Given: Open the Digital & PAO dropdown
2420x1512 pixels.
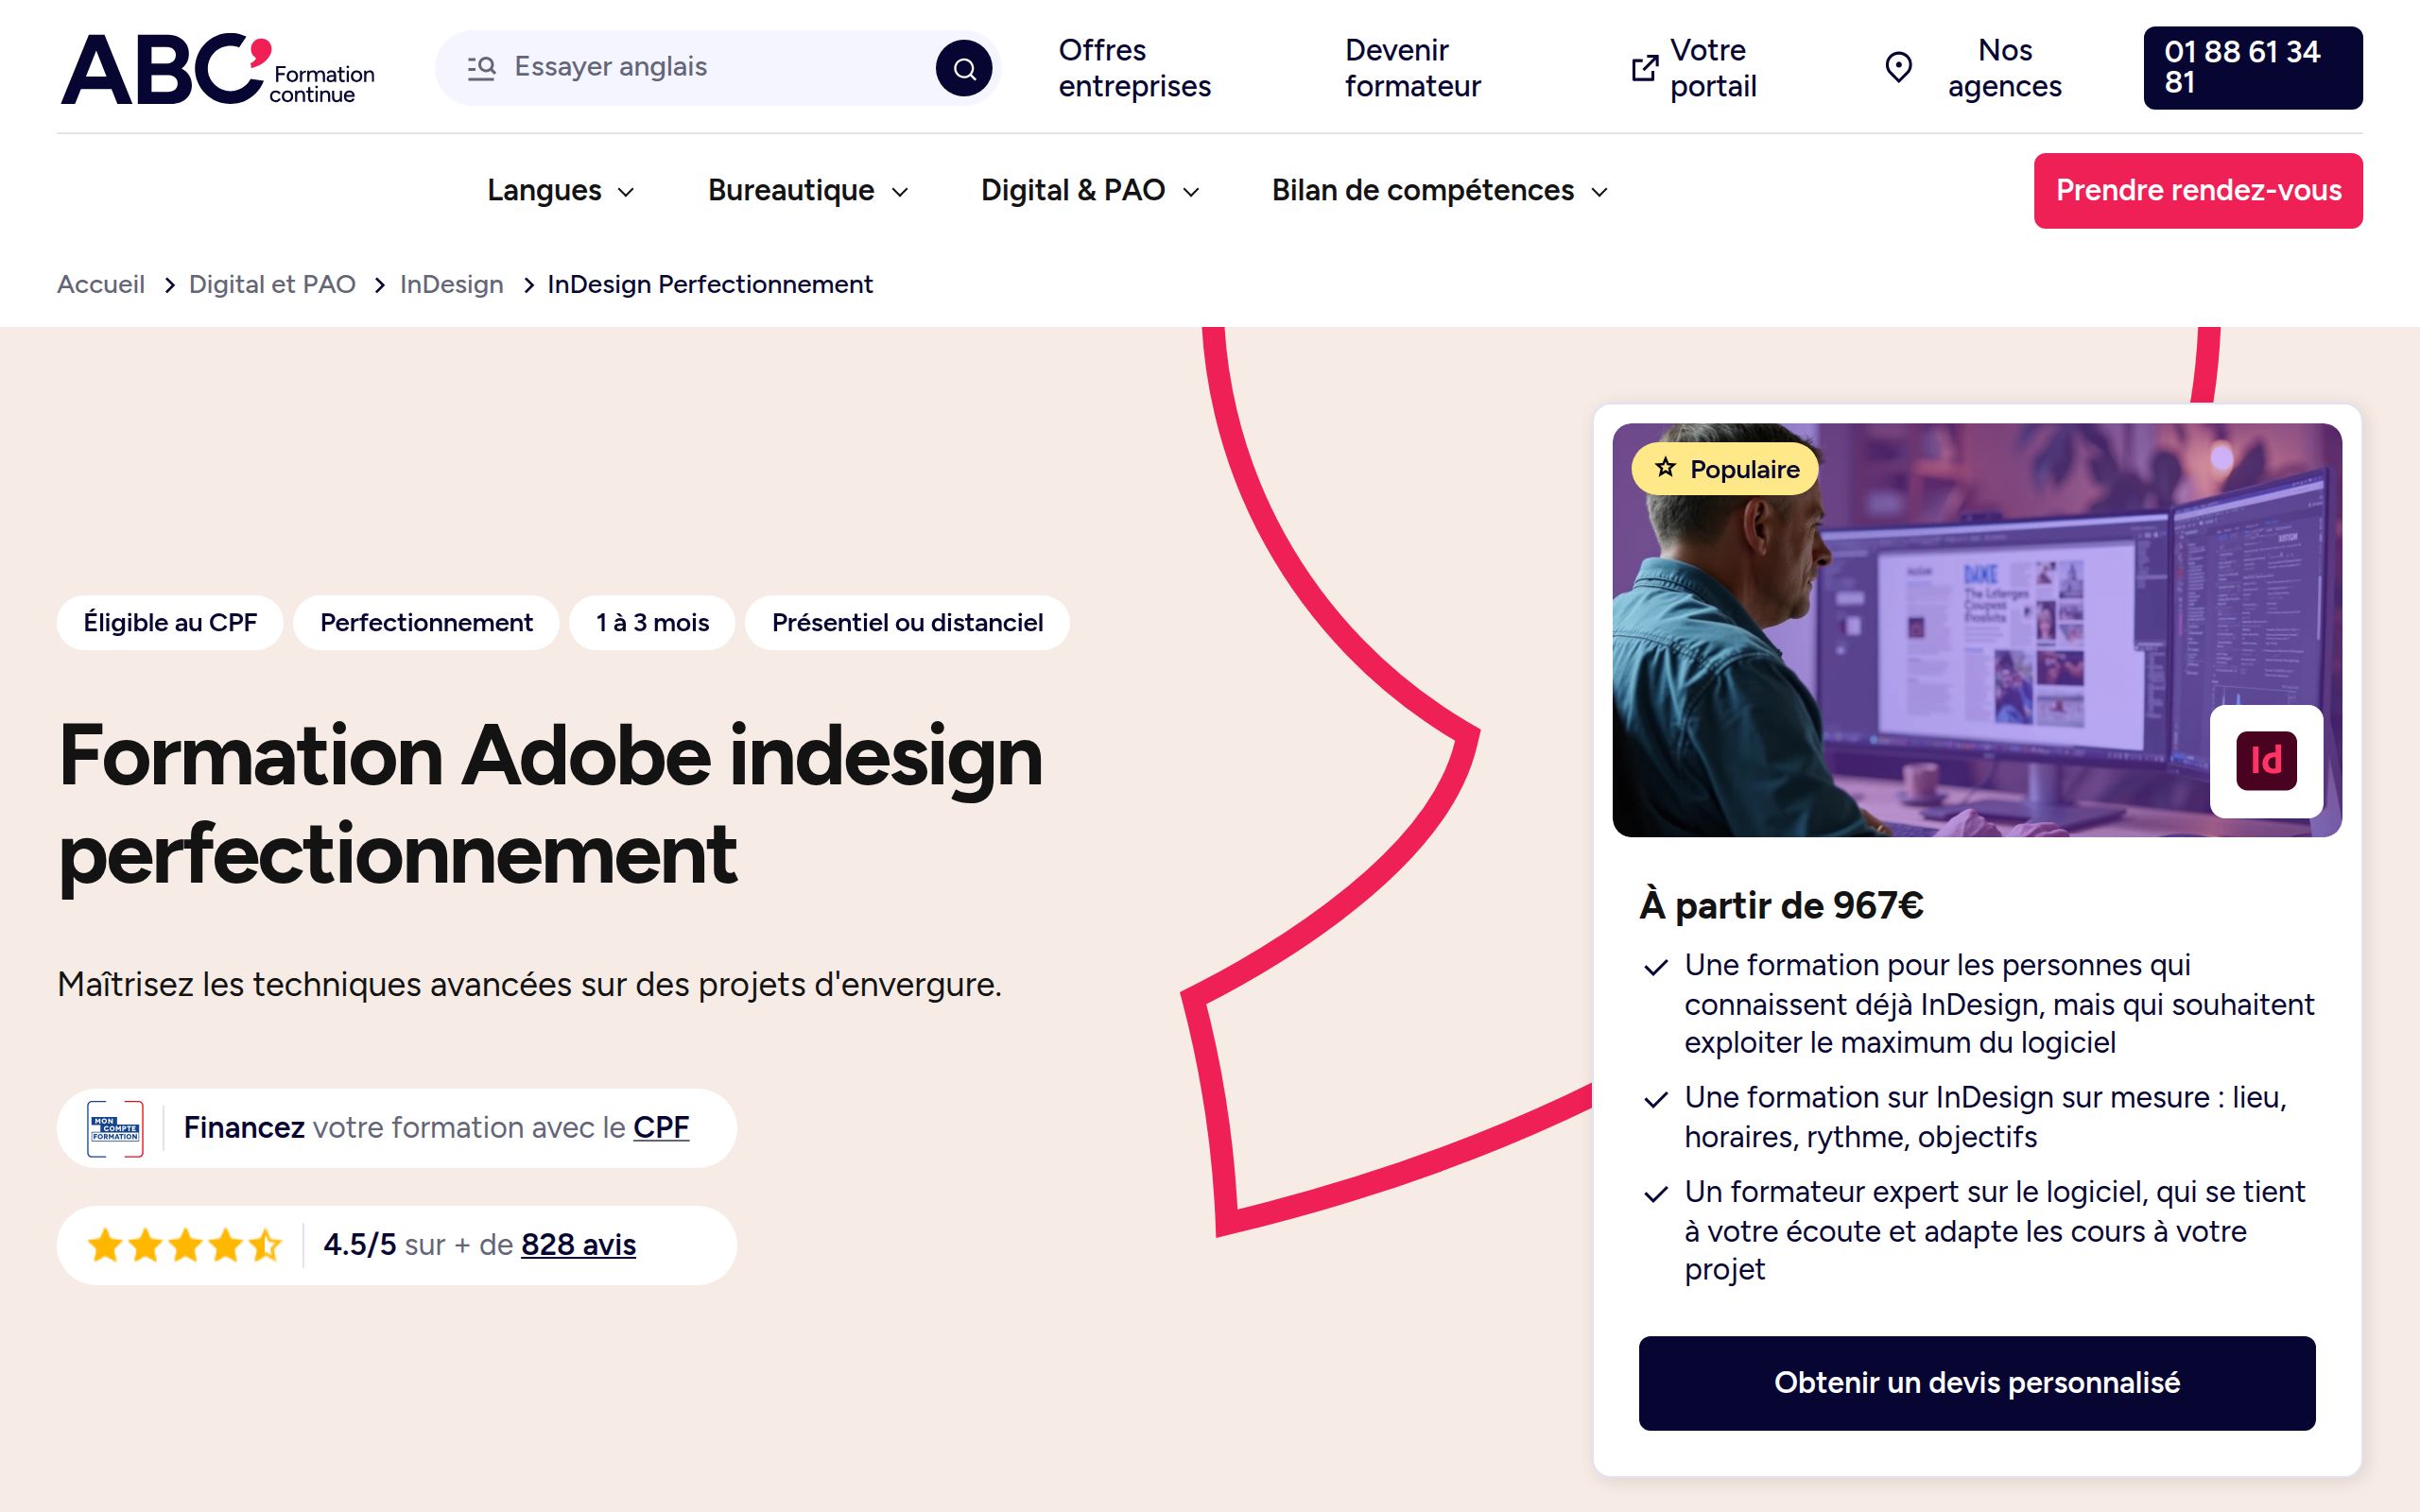Looking at the screenshot, I should (1090, 190).
